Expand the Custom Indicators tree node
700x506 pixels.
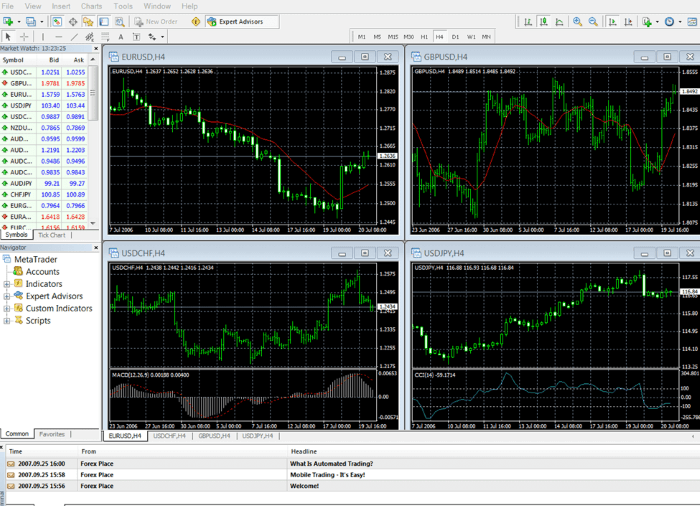click(7, 309)
